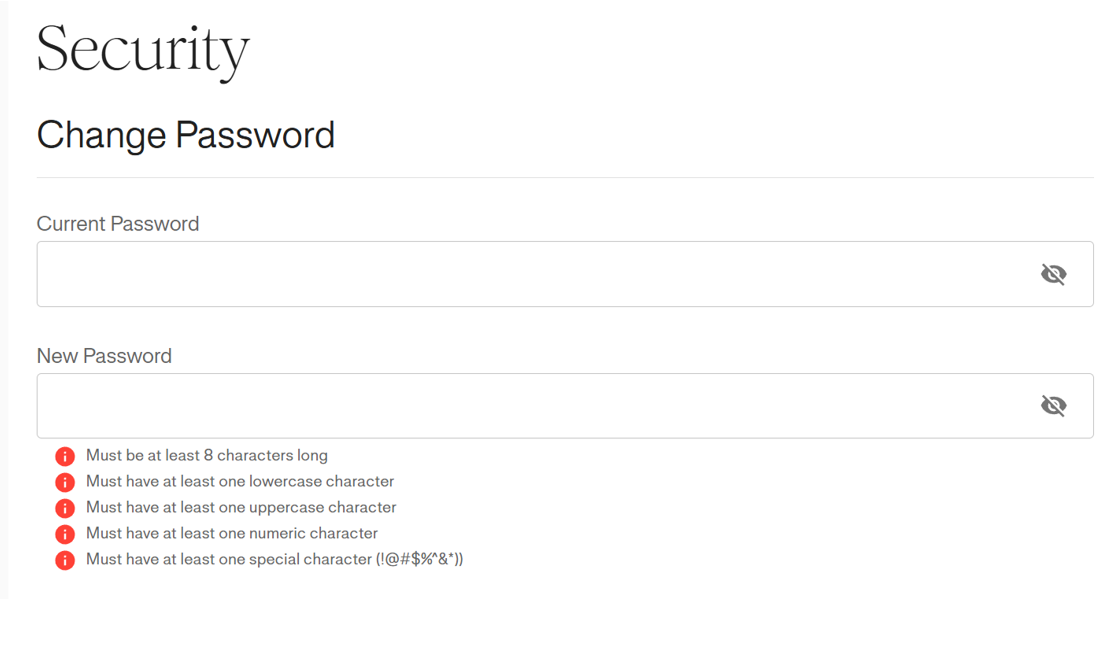
Task: Click the New Password label
Action: click(x=104, y=355)
